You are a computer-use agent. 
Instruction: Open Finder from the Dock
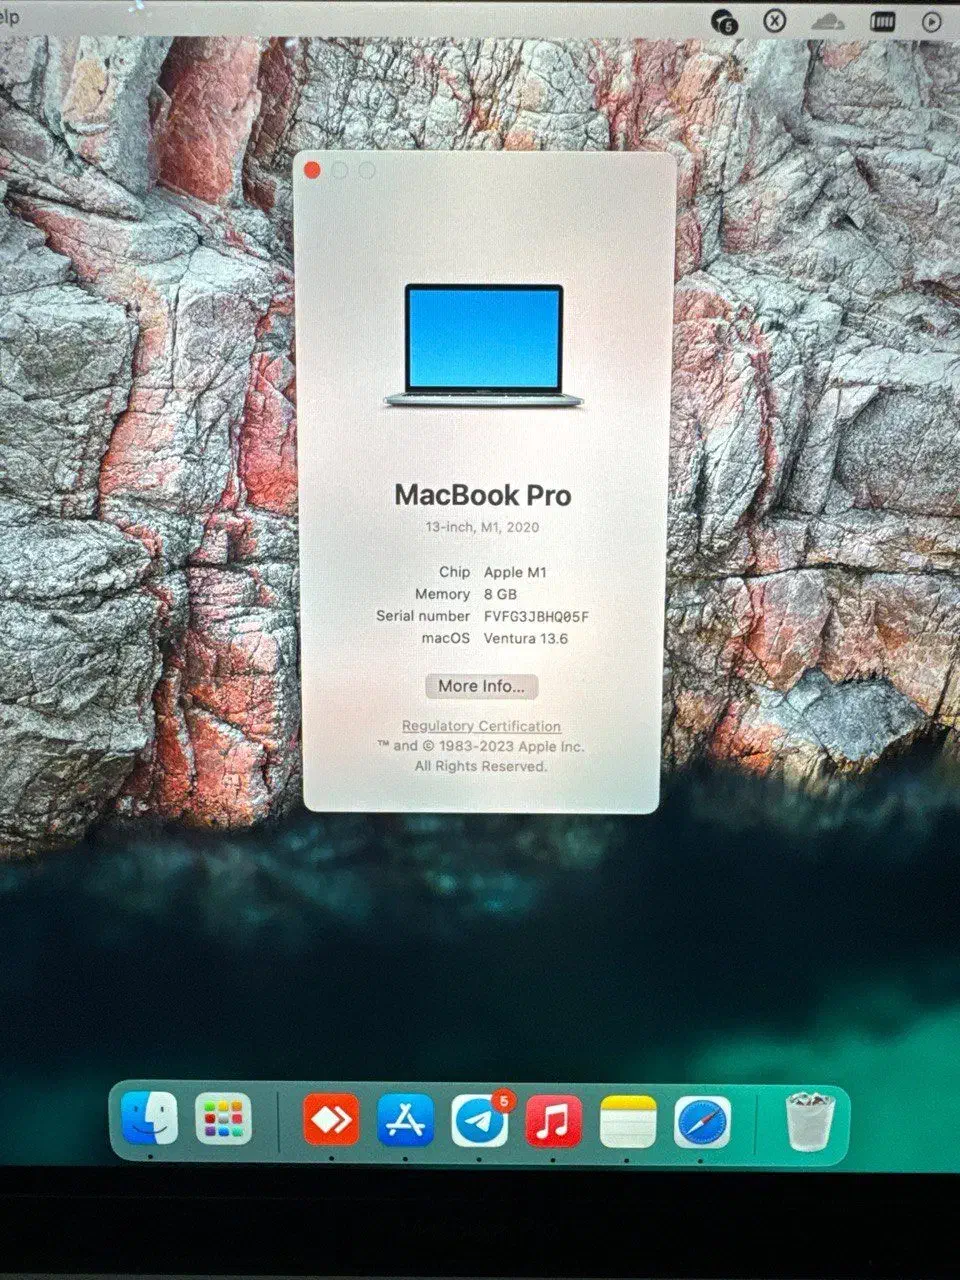150,1118
